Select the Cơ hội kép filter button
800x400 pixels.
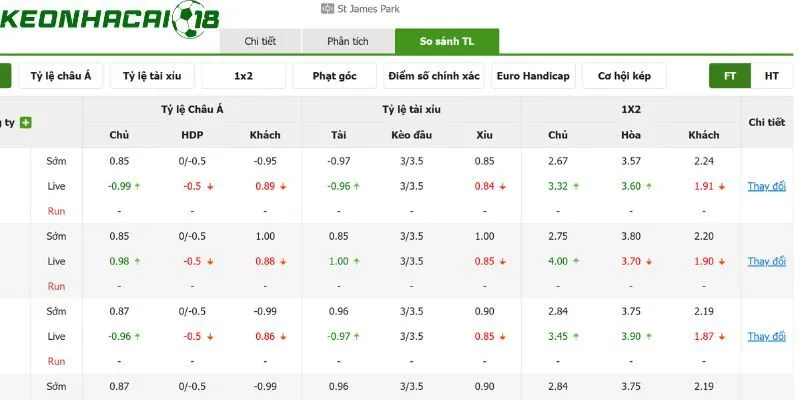624,76
